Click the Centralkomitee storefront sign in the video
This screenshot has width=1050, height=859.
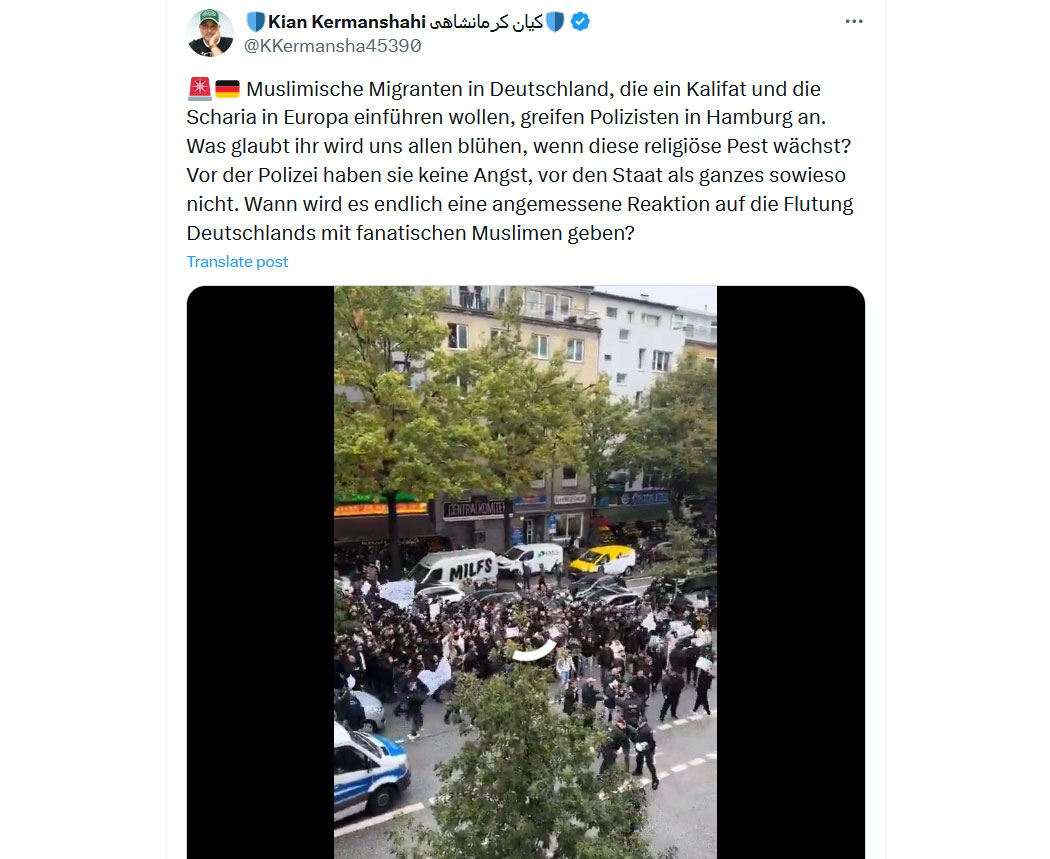473,510
